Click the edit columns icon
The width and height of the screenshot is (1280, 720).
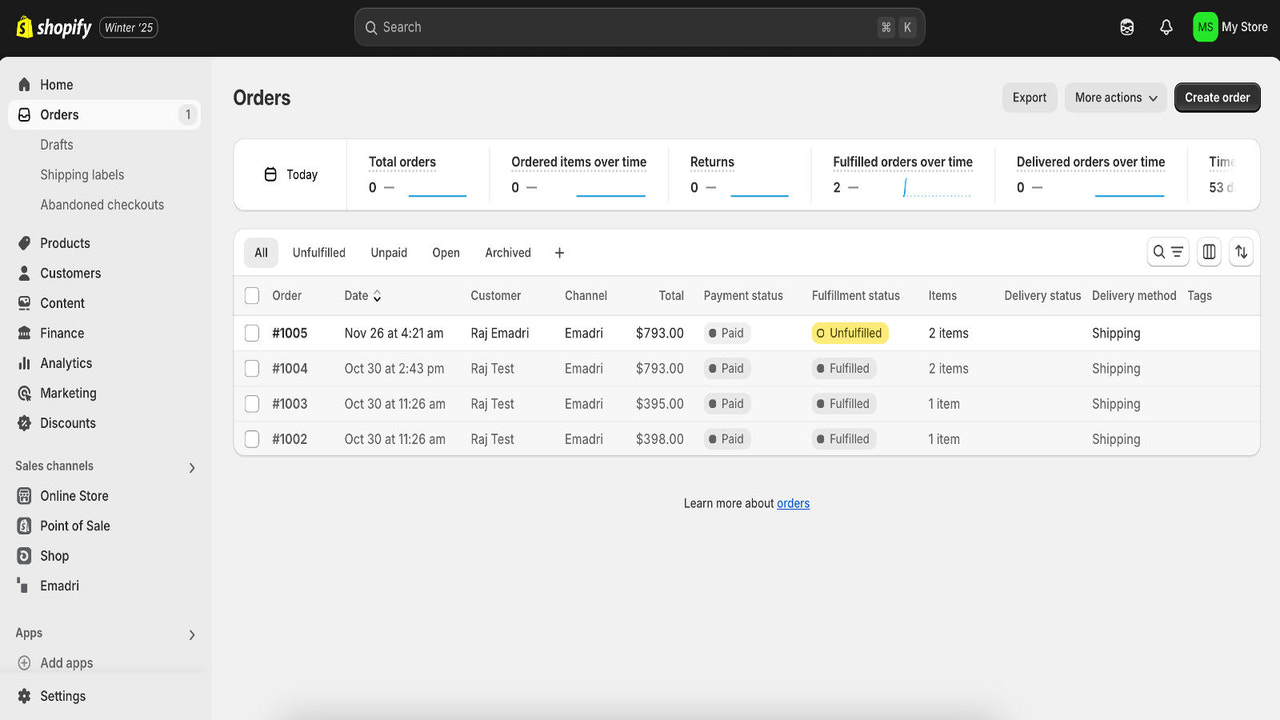point(1208,252)
